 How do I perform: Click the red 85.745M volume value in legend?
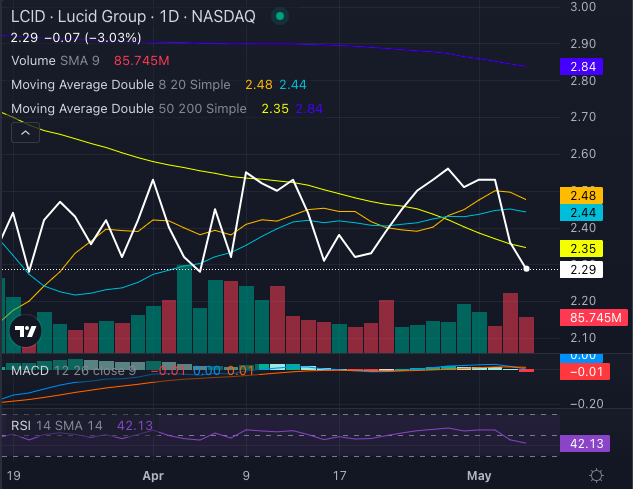pyautogui.click(x=141, y=61)
